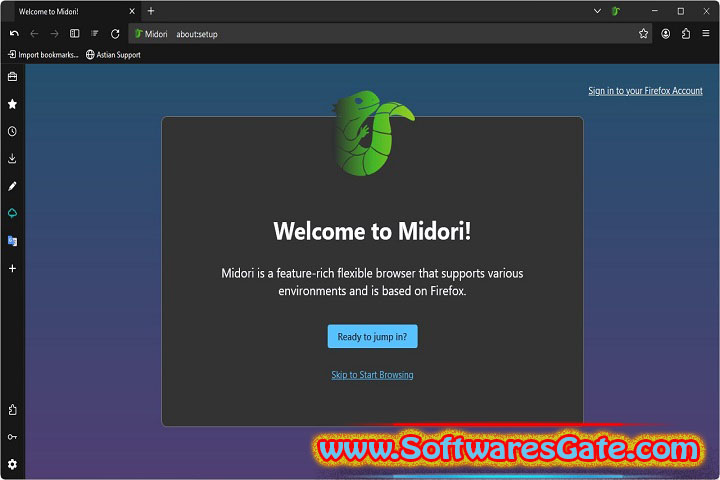
Task: Open the account profile icon in toolbar
Action: [x=665, y=34]
